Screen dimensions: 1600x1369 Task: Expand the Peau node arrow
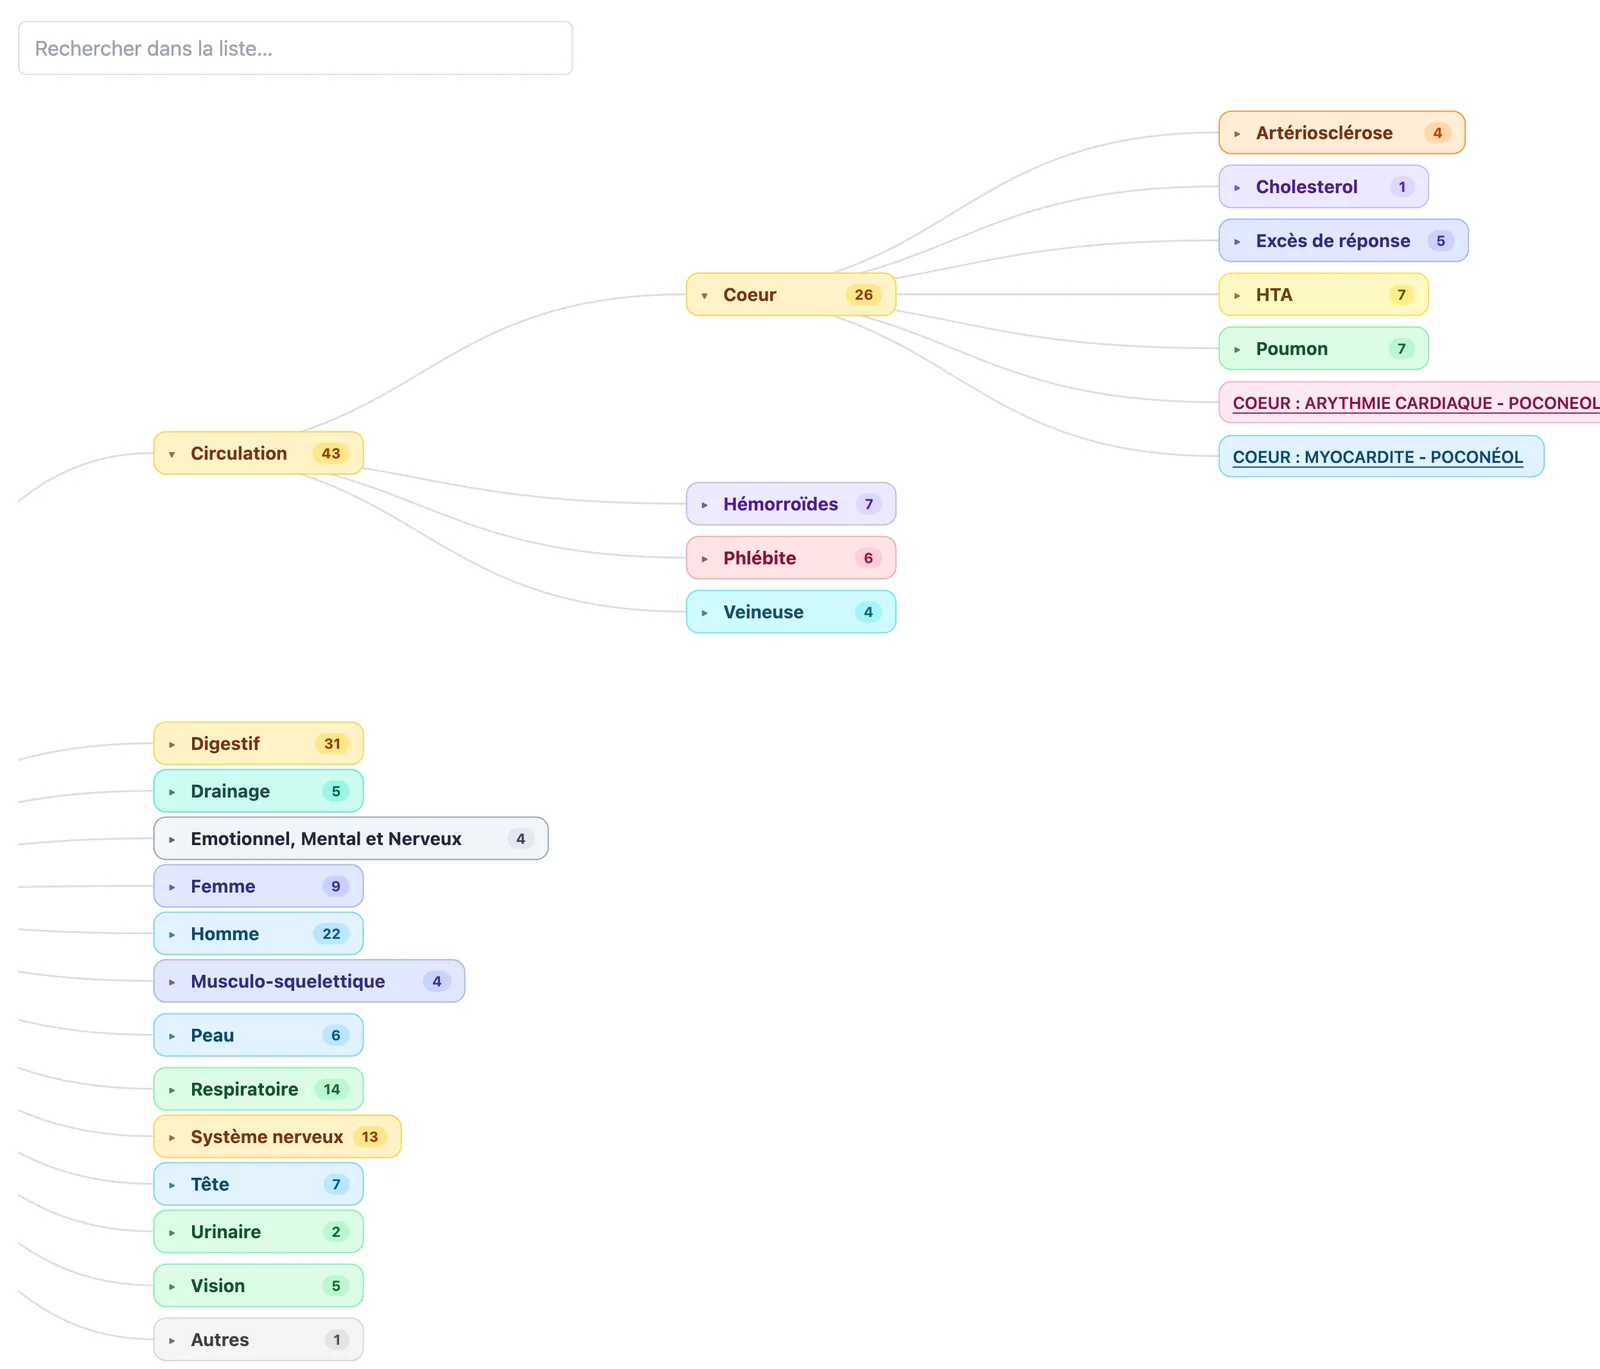coord(172,1036)
